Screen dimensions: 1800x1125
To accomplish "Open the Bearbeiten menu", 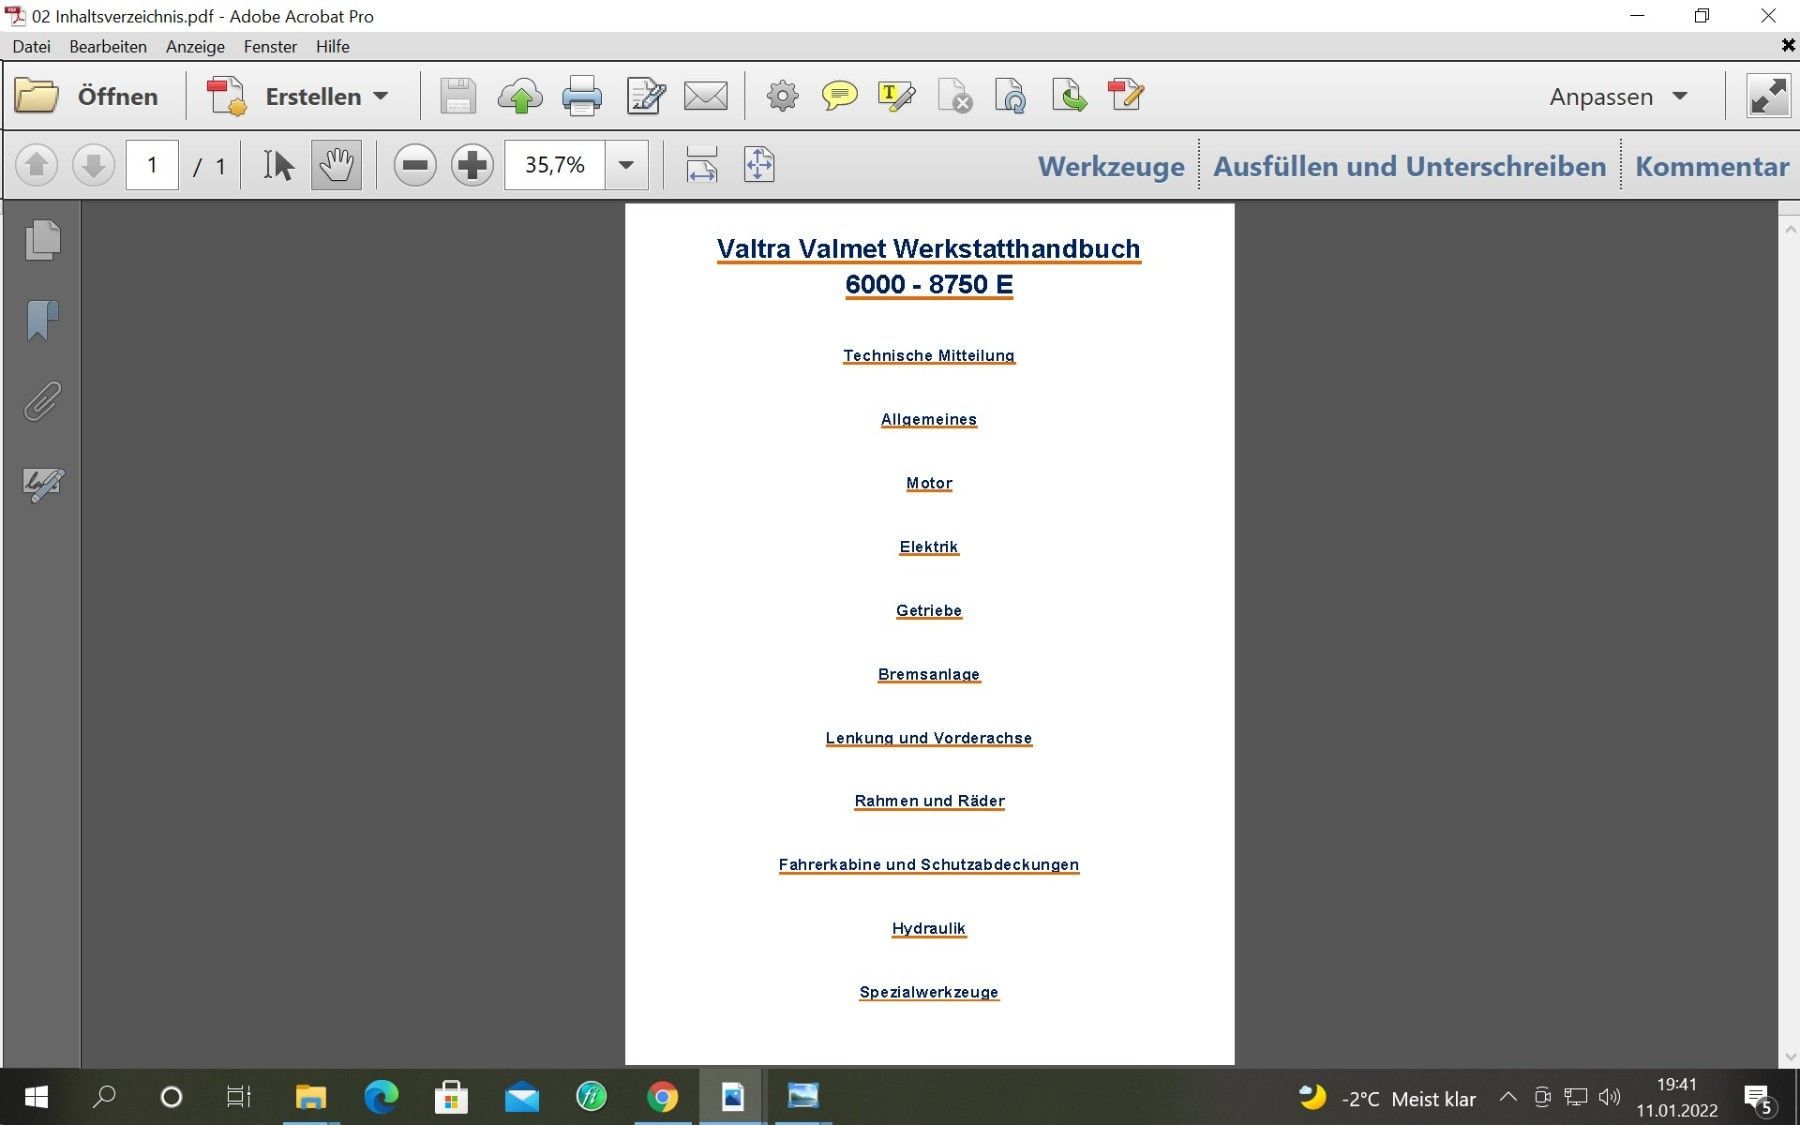I will coord(107,46).
